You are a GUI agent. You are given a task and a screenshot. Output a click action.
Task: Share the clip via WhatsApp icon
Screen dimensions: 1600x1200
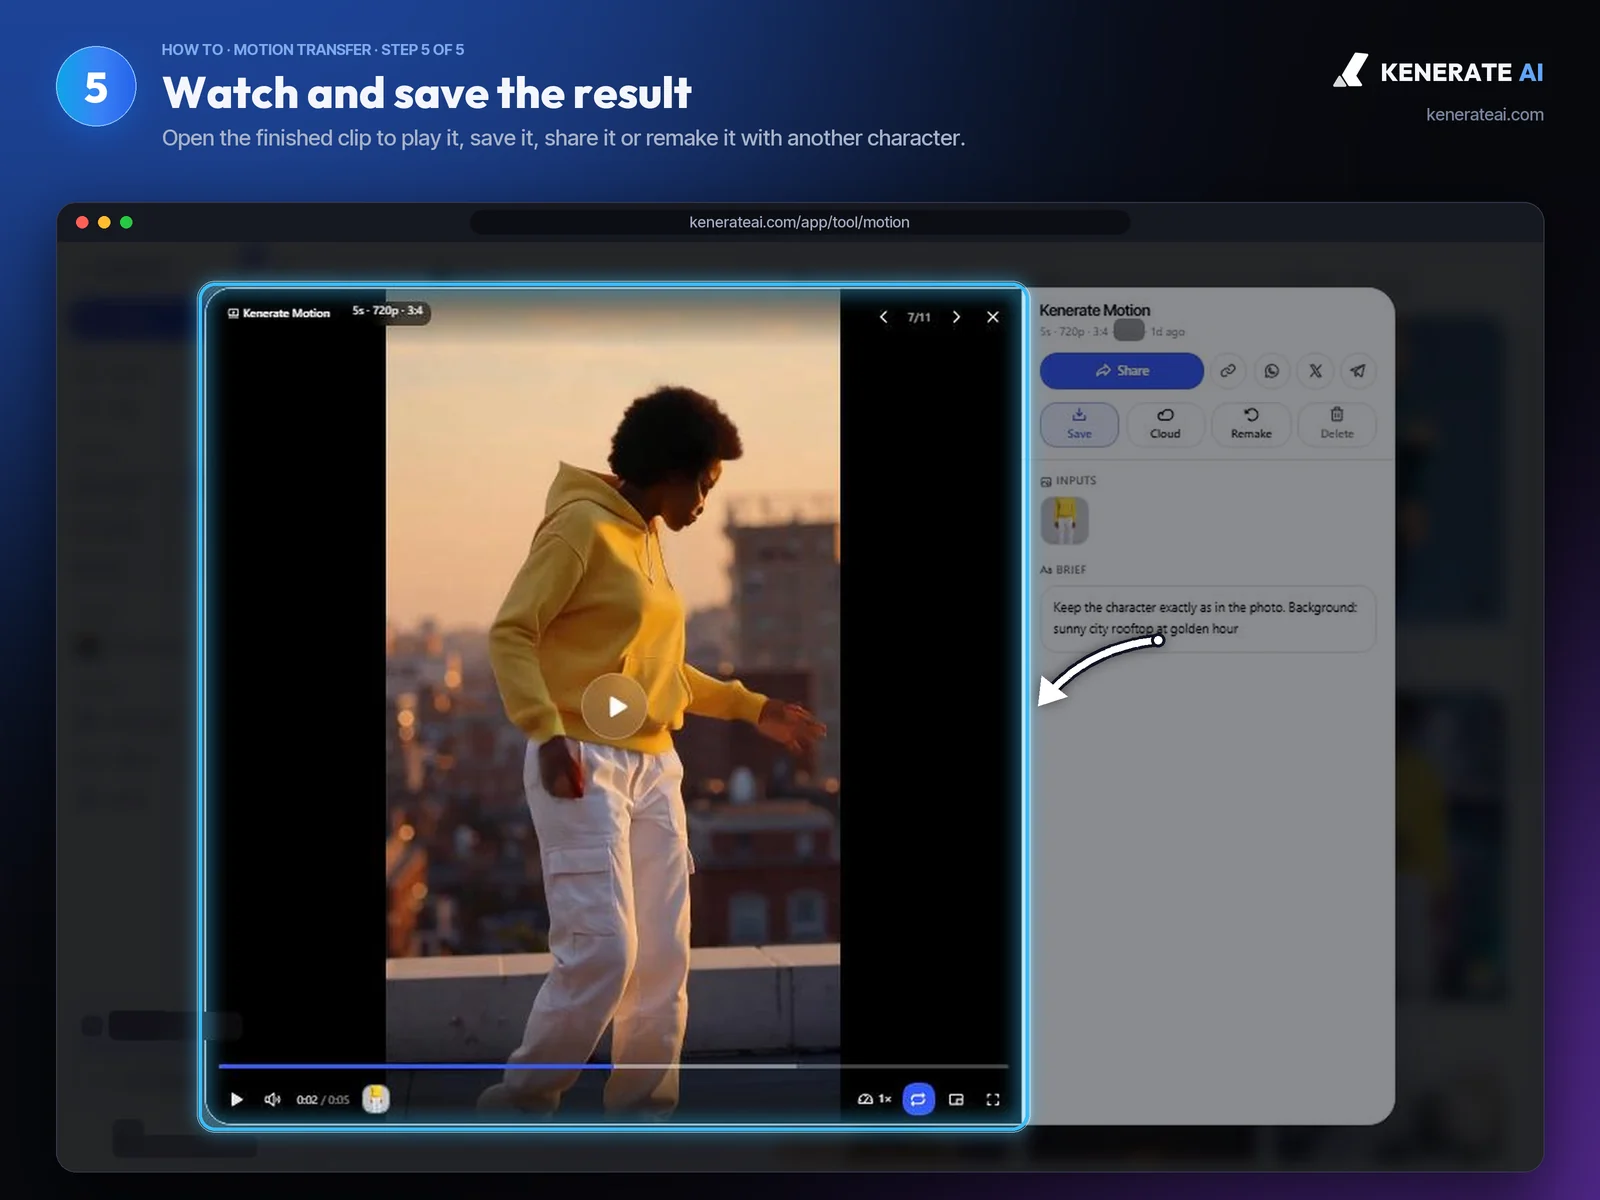pyautogui.click(x=1272, y=371)
